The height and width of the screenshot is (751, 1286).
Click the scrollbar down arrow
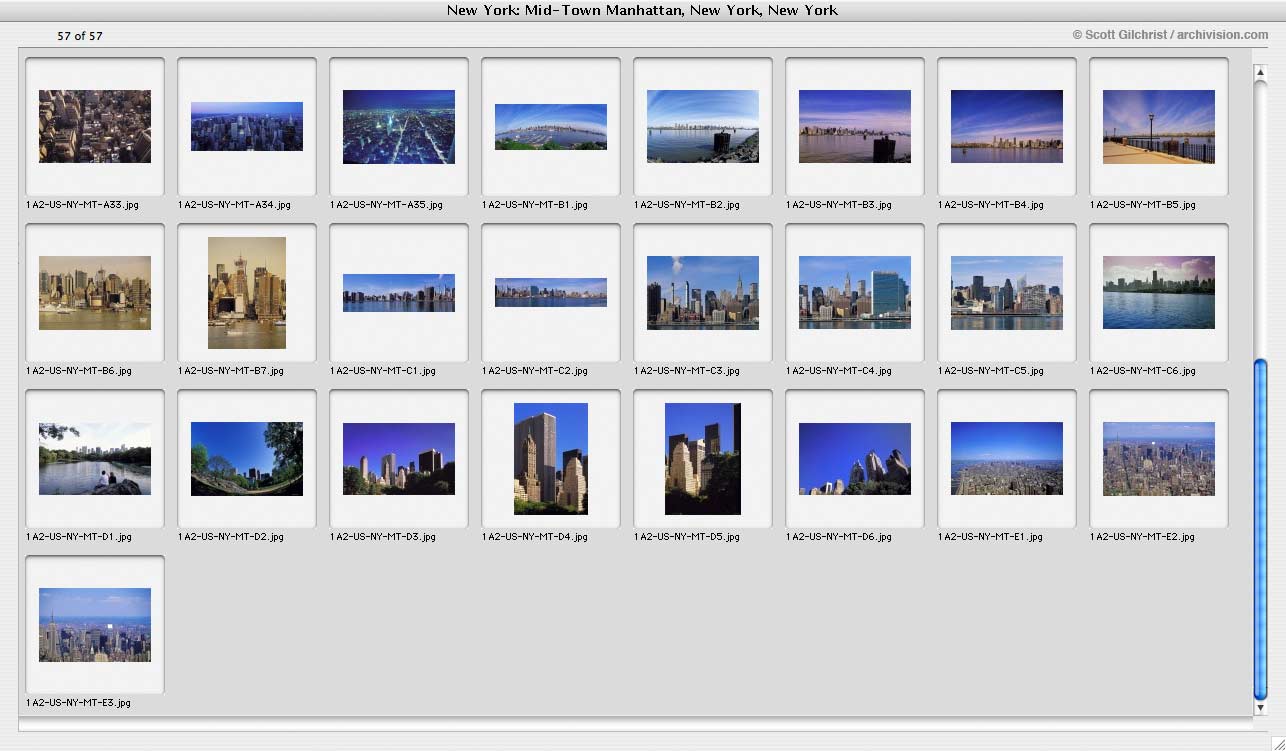pos(1260,708)
